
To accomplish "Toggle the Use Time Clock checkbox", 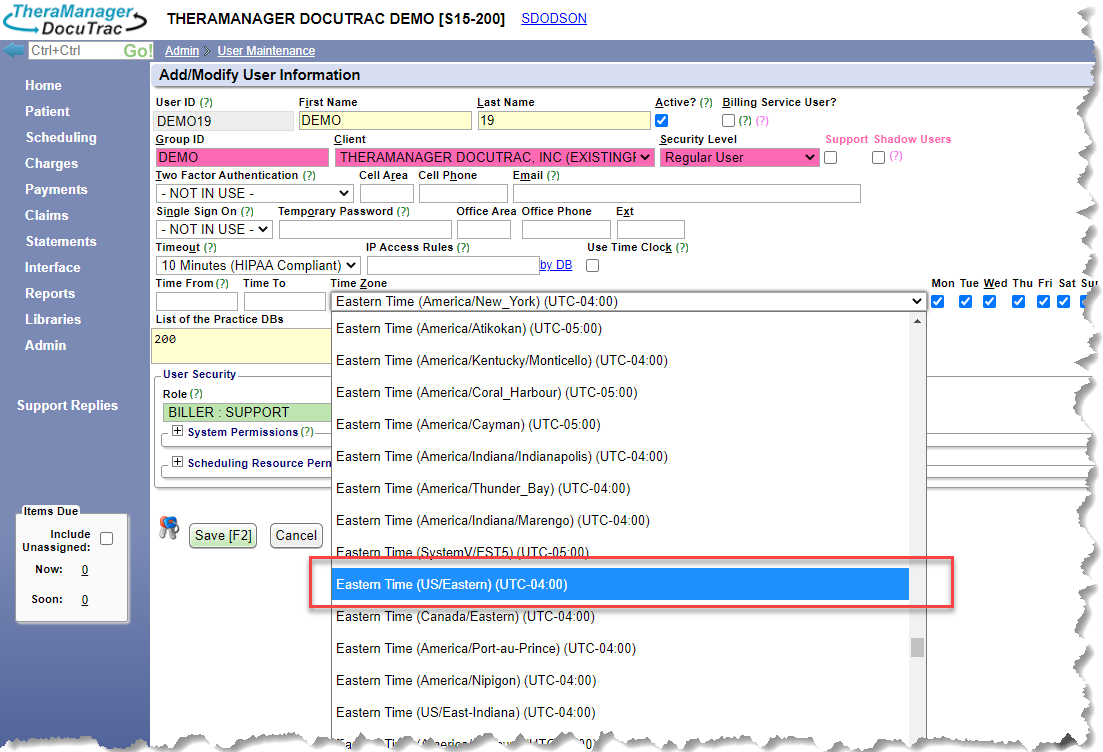I will [x=593, y=265].
